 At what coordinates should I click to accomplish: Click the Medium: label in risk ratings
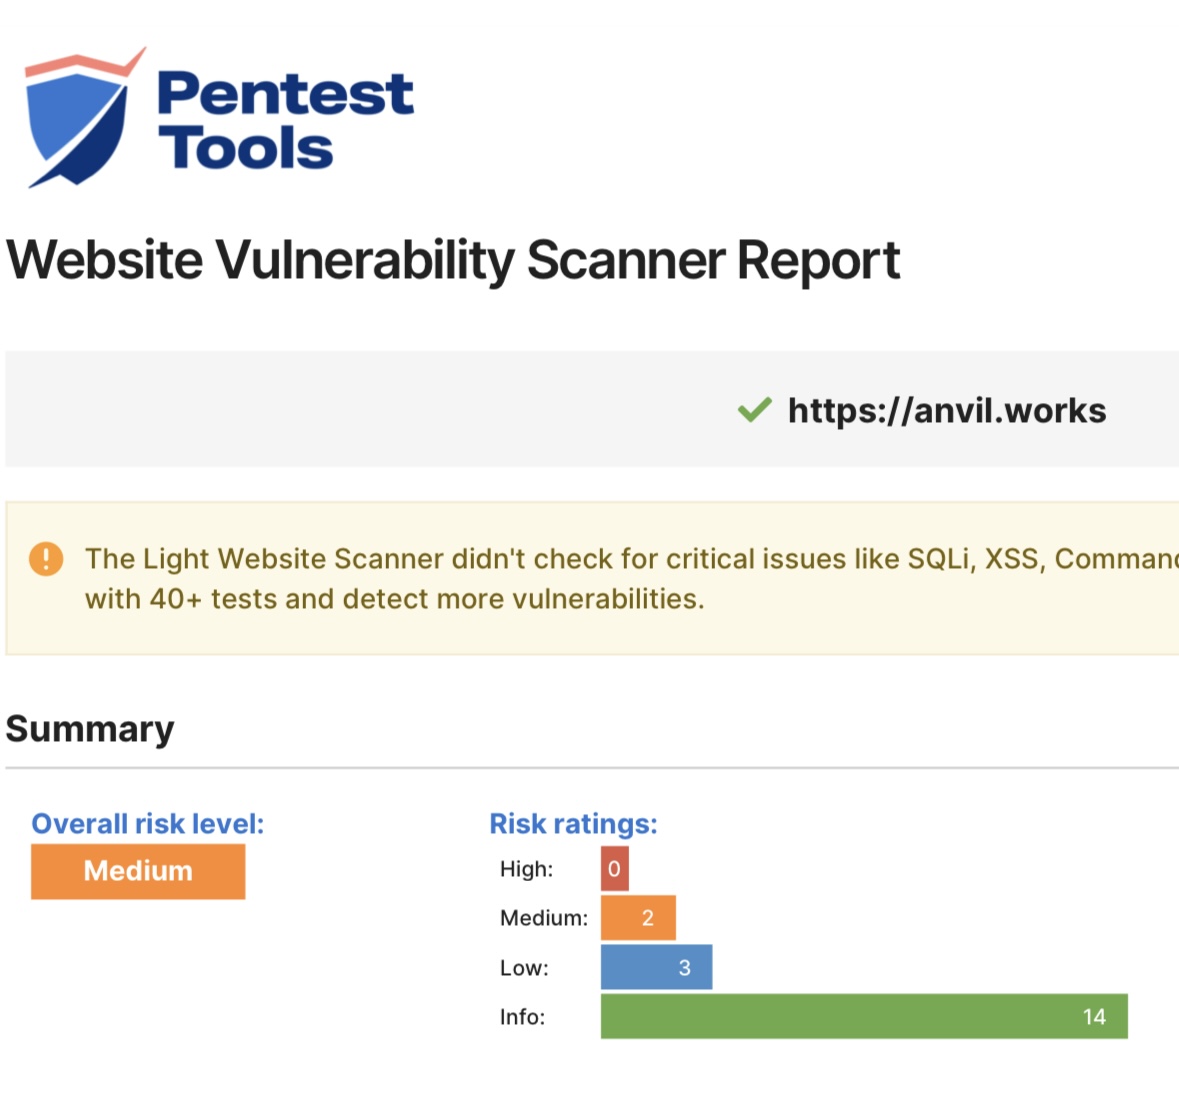[x=544, y=918]
